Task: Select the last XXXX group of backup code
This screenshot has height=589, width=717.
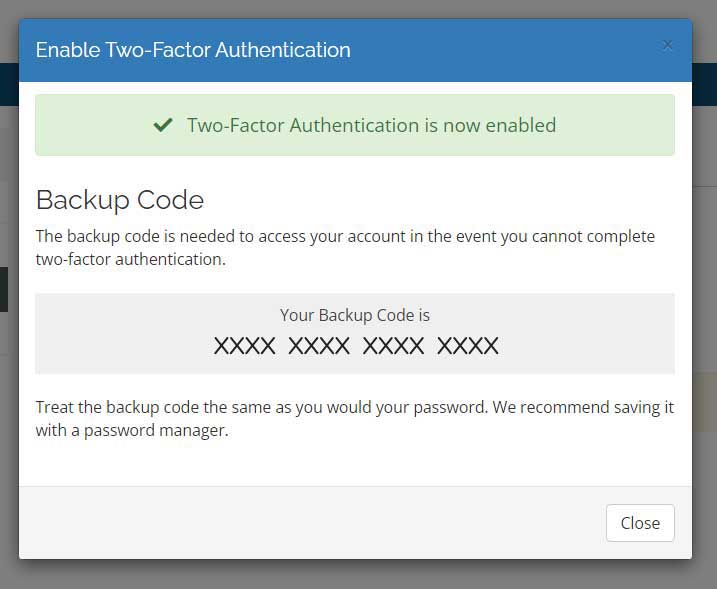Action: [467, 346]
